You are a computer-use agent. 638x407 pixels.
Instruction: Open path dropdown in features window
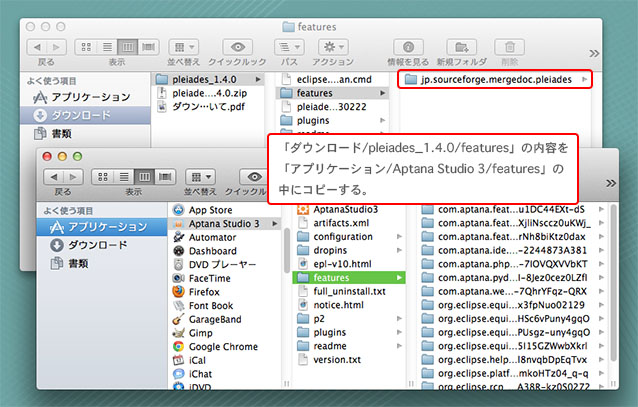click(289, 47)
